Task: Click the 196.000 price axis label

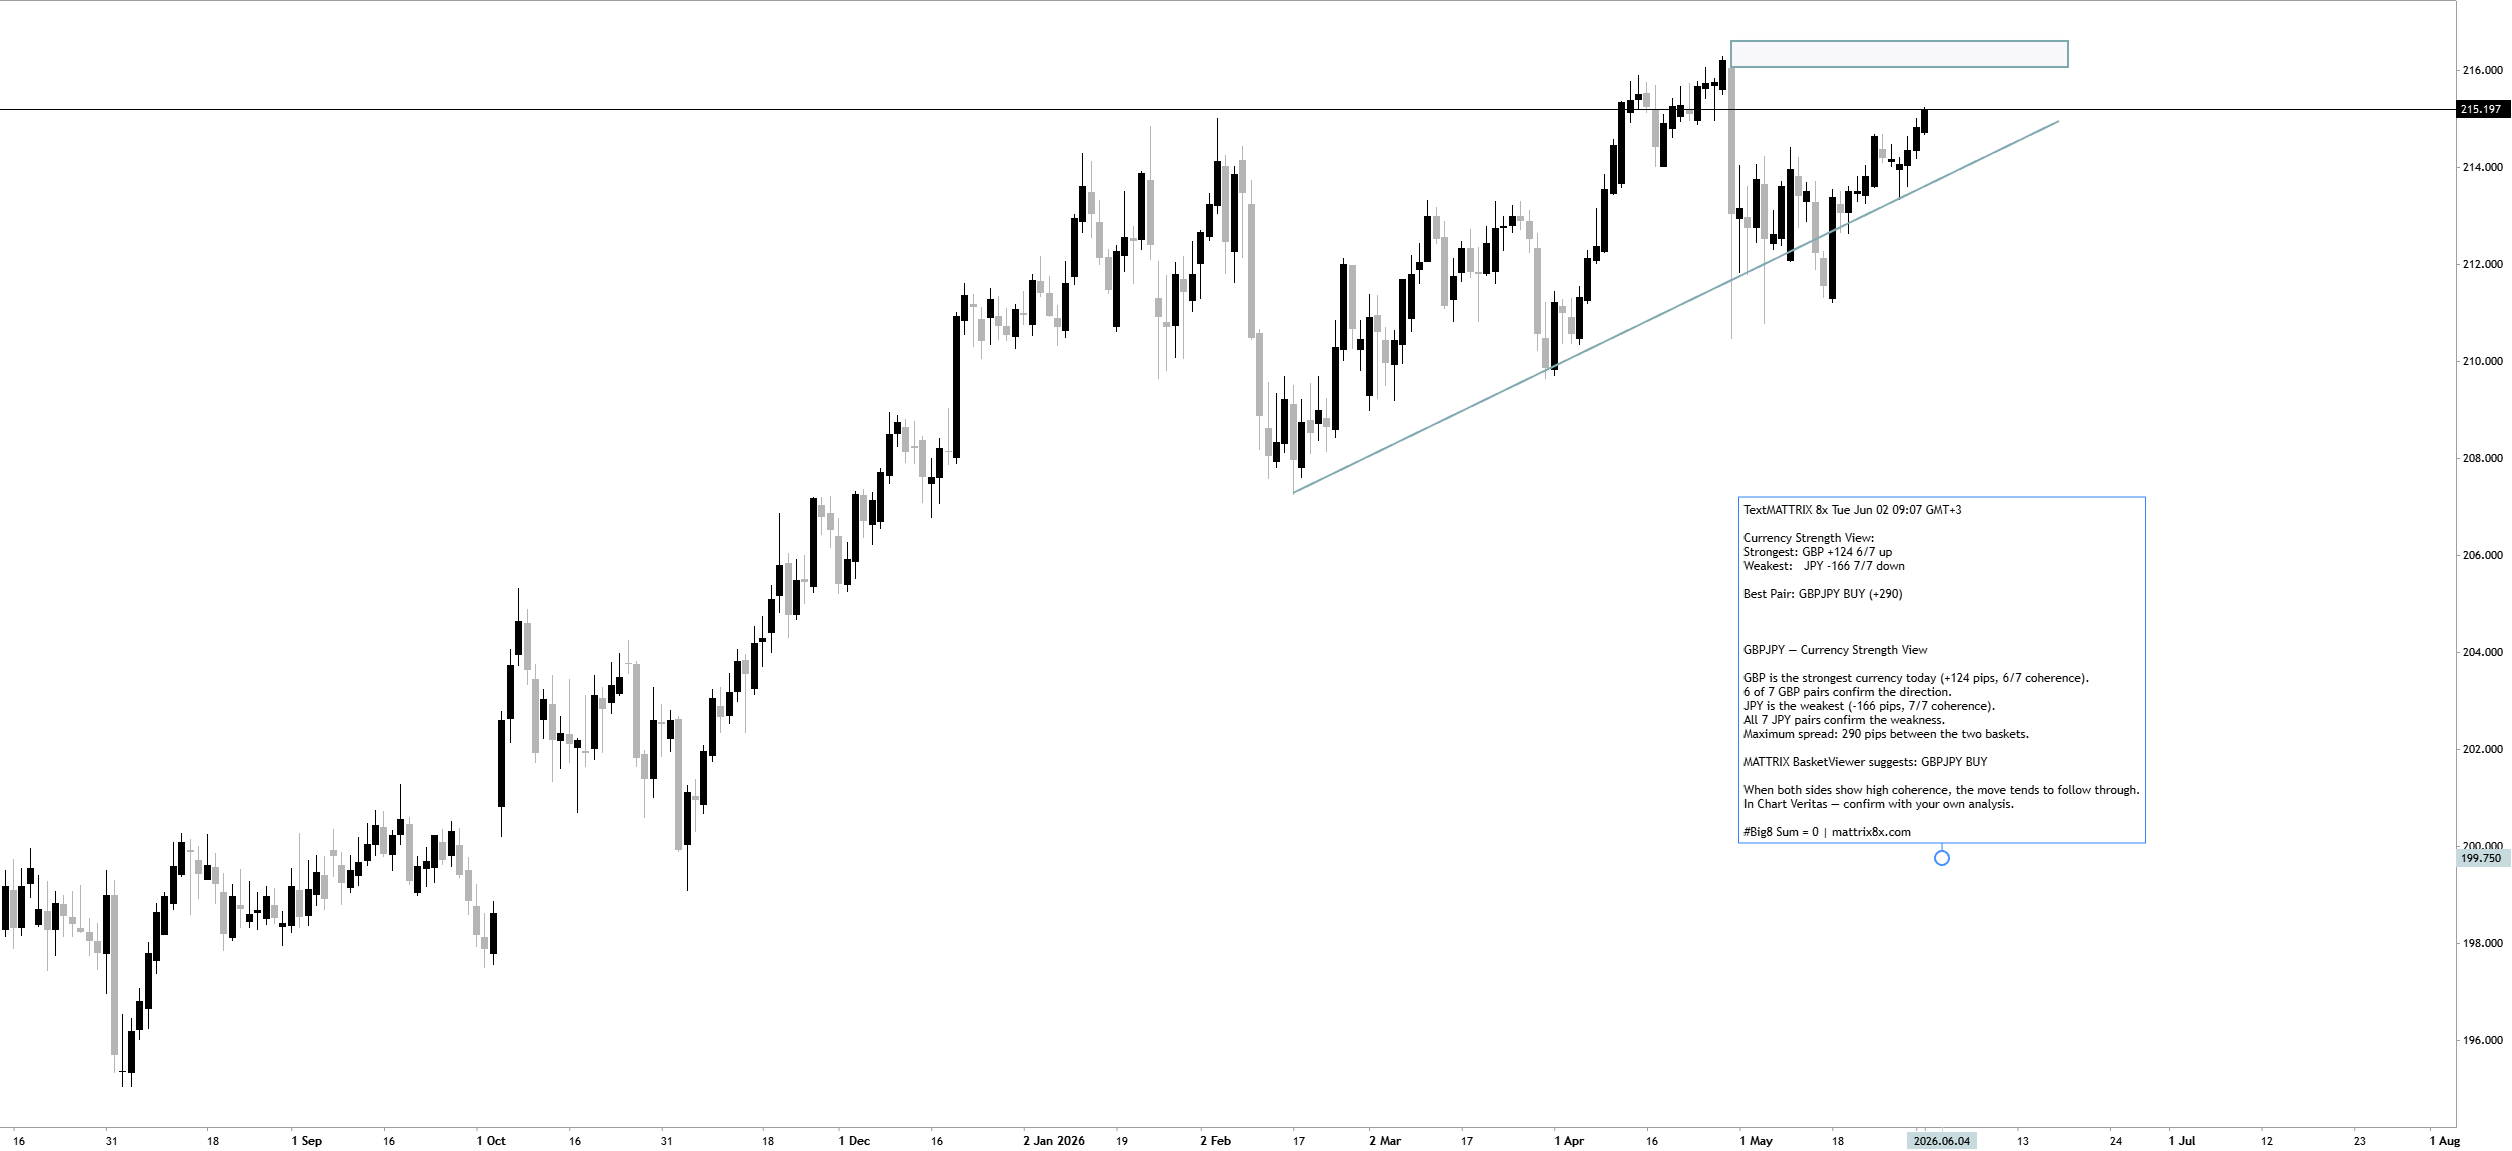Action: (2481, 1040)
